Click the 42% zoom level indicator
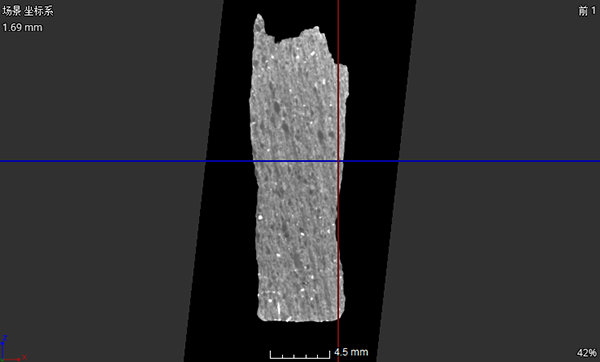 [586, 352]
